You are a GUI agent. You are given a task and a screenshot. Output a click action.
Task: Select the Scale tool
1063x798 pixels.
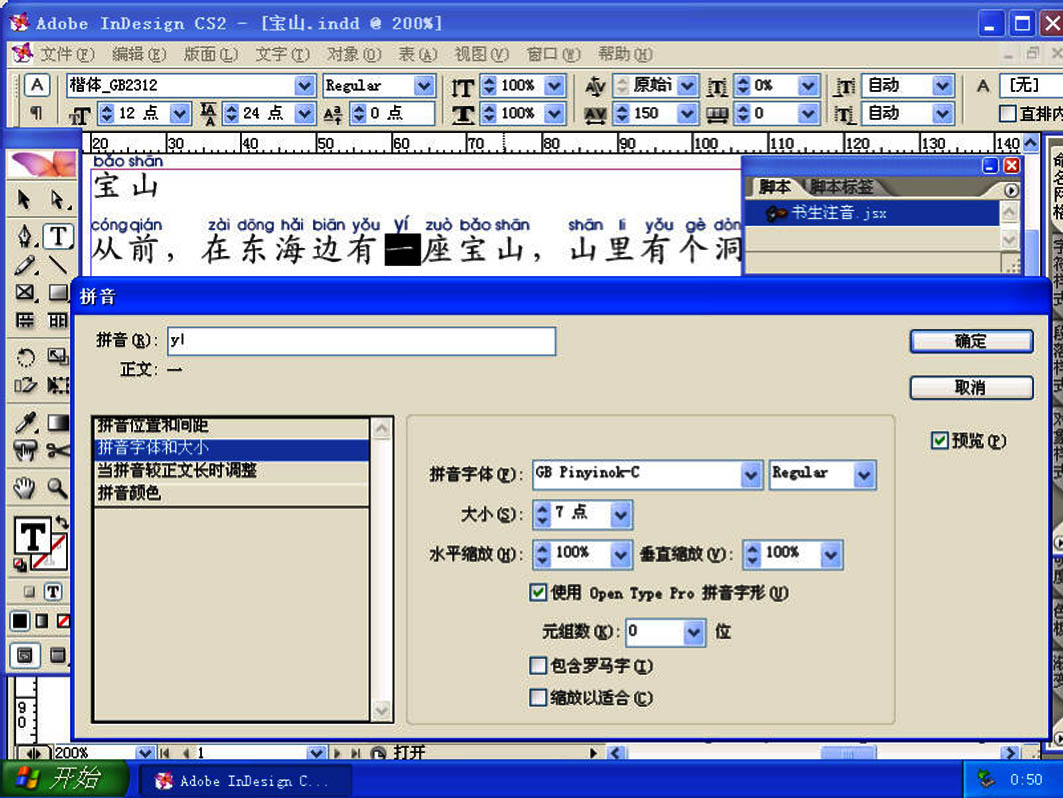(x=57, y=357)
